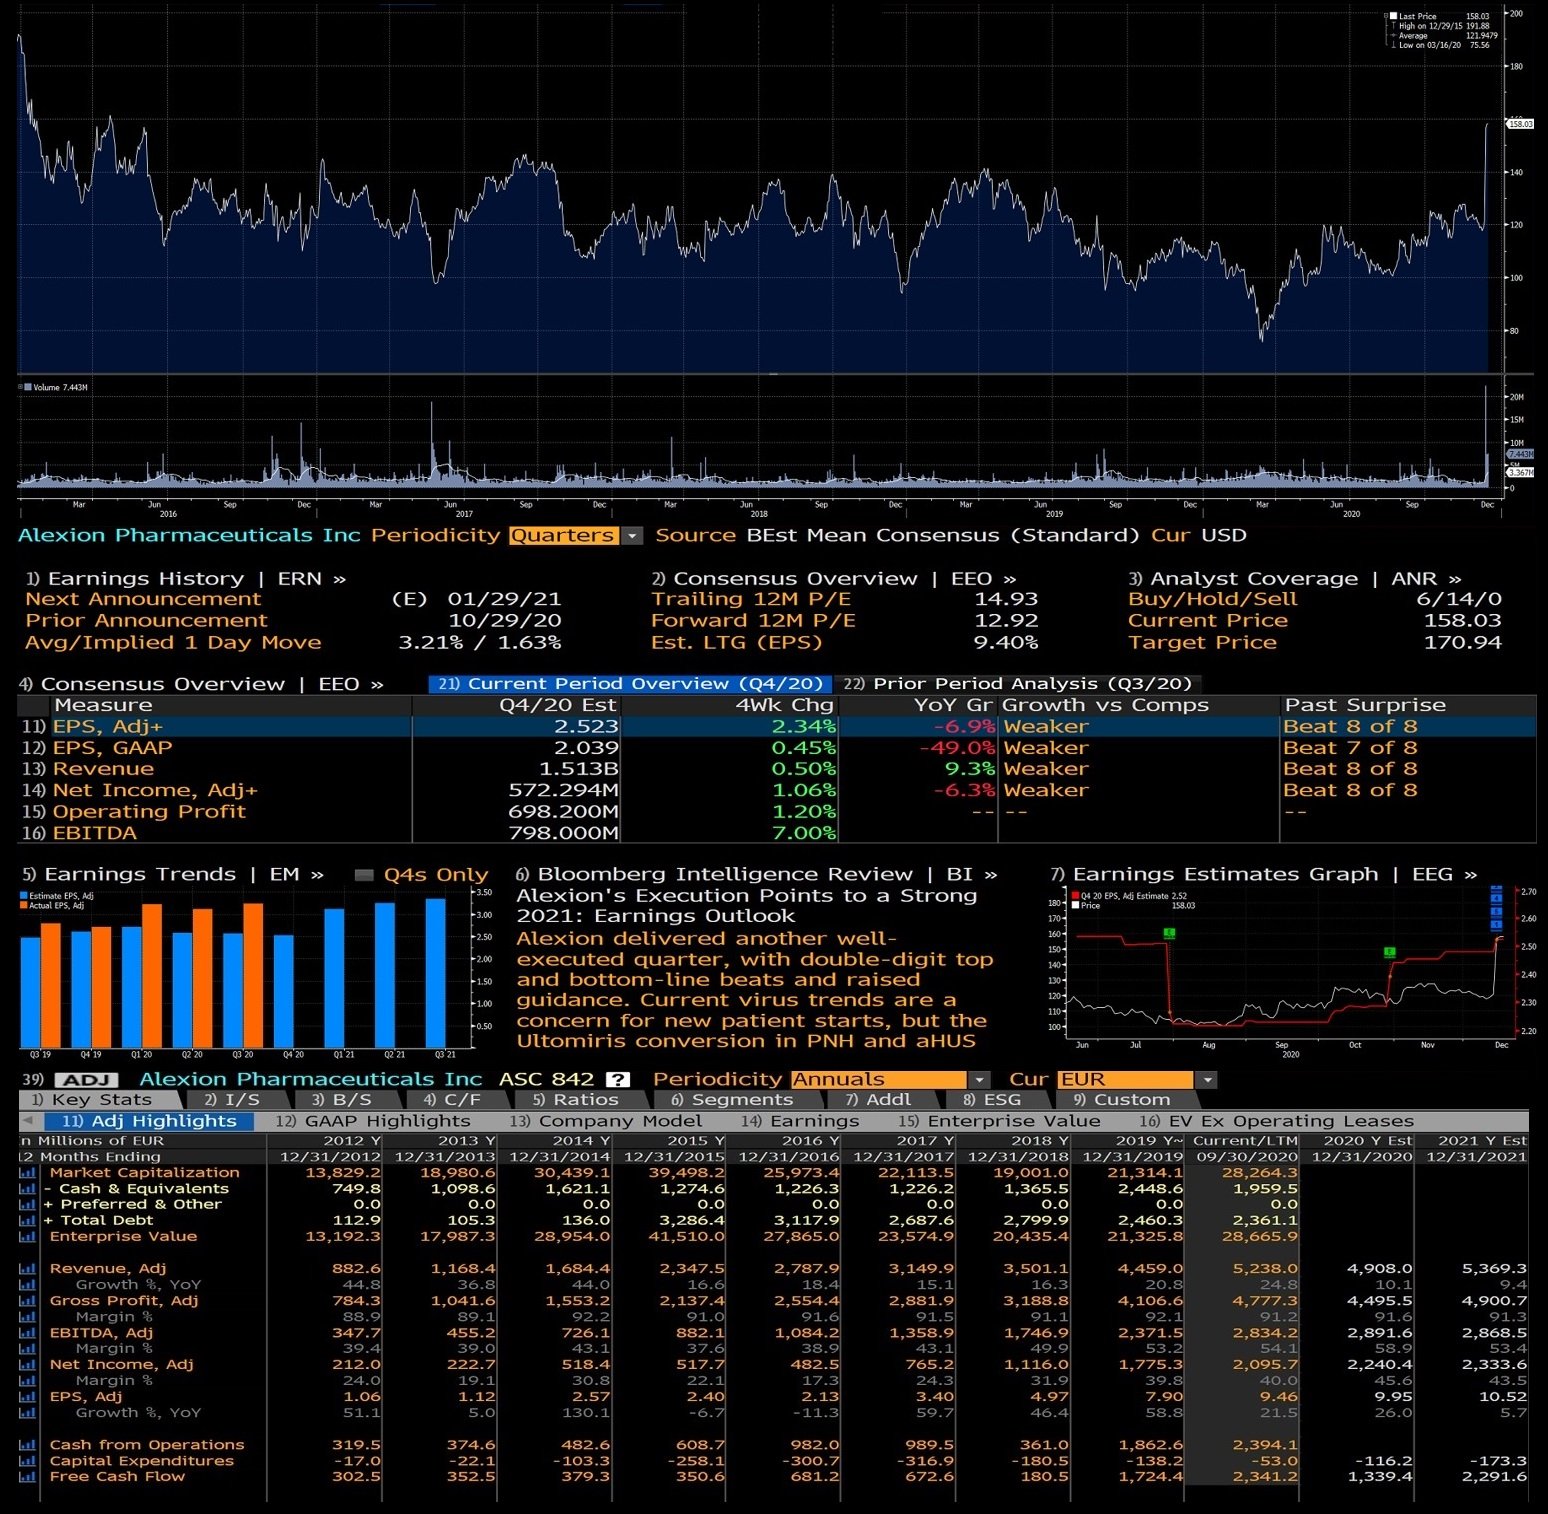Select Prior Period Analysis (Q3/20) tab

(1018, 684)
